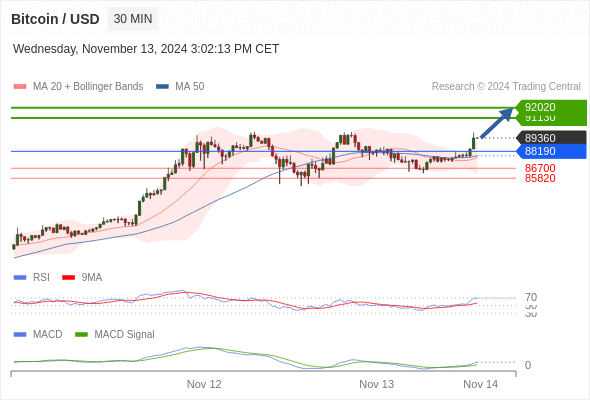This screenshot has height=400, width=590.
Task: Click the Nov 14 date axis label
Action: pyautogui.click(x=481, y=384)
